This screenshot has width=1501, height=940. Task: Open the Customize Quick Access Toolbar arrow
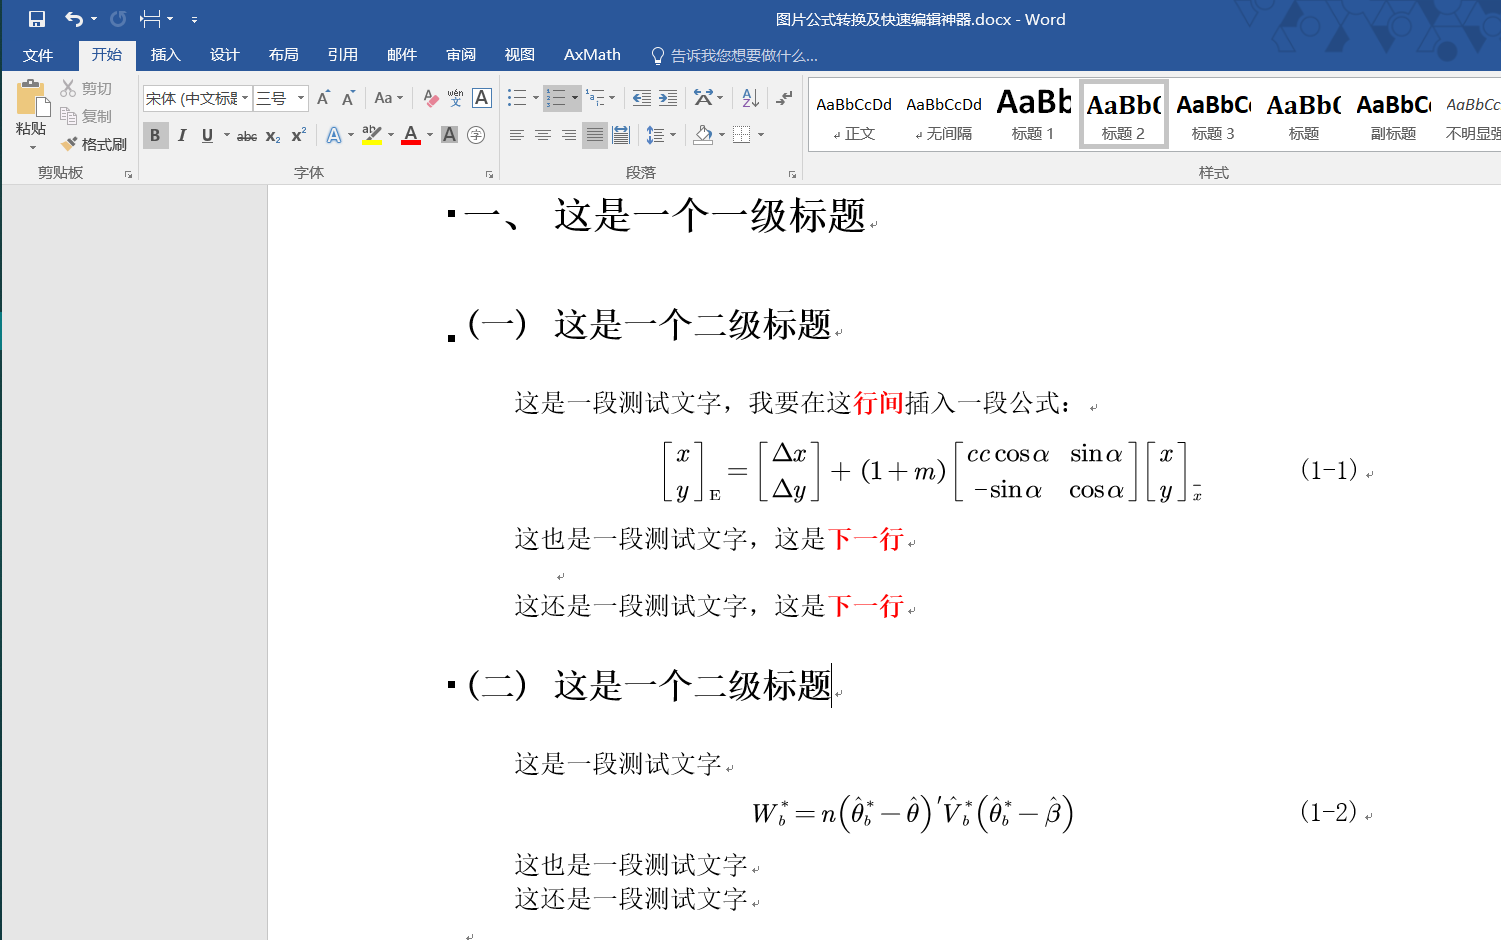tap(194, 19)
